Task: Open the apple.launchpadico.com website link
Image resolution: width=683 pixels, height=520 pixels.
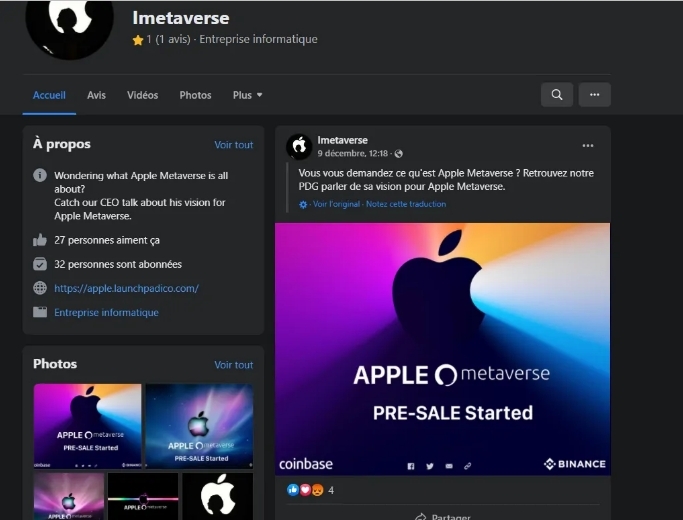Action: (x=126, y=288)
